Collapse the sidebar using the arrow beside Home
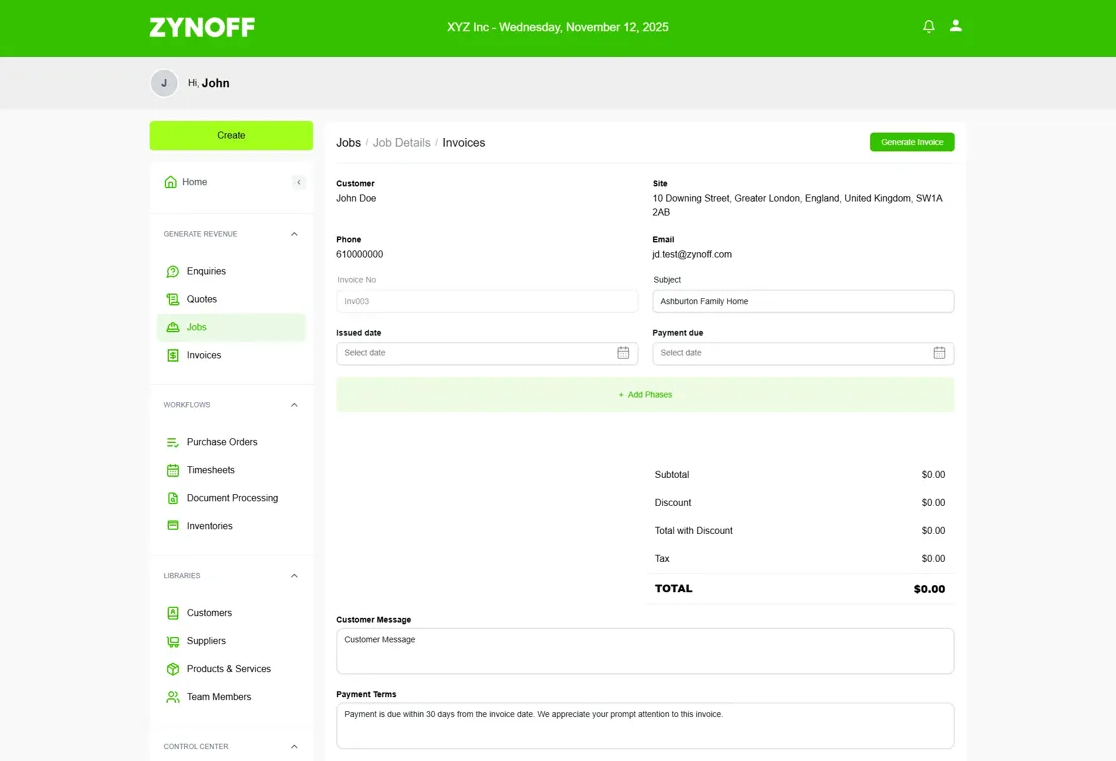This screenshot has width=1116, height=761. coord(299,182)
